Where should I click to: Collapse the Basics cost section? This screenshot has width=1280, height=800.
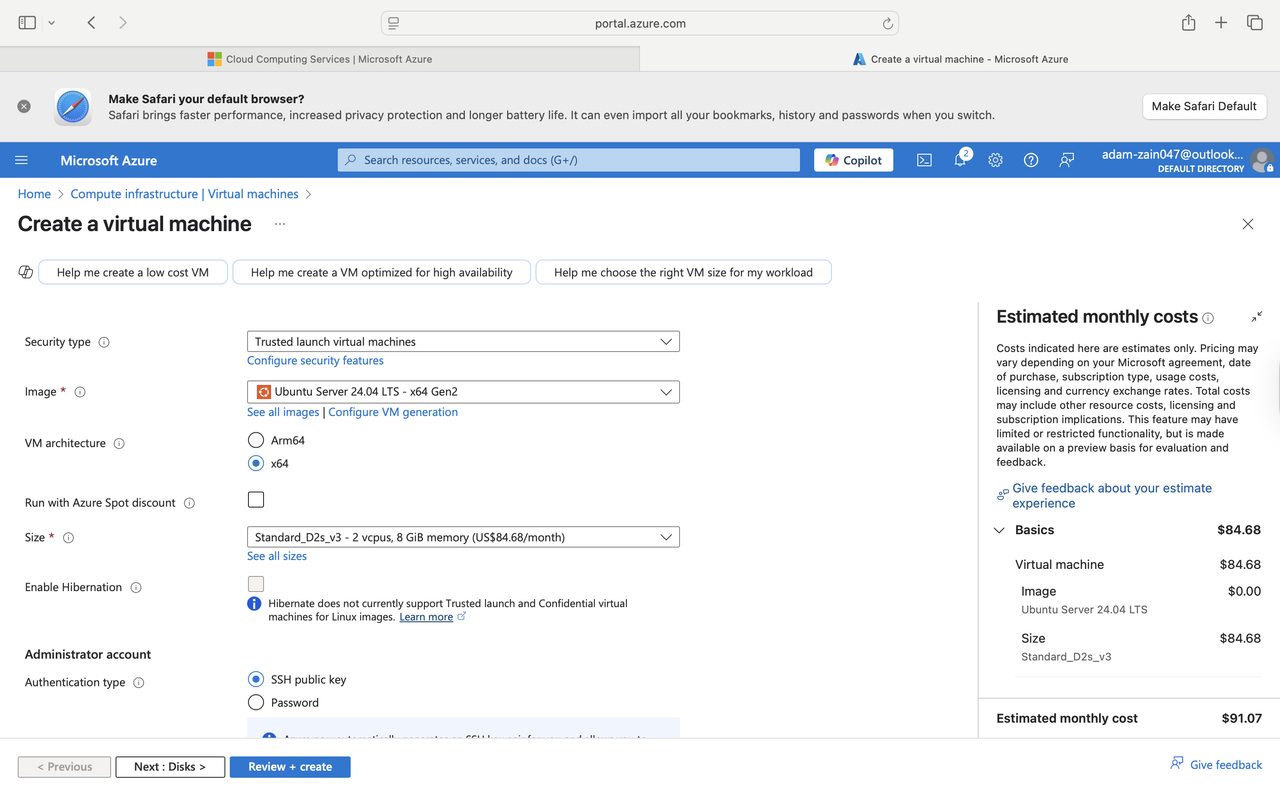click(x=999, y=530)
